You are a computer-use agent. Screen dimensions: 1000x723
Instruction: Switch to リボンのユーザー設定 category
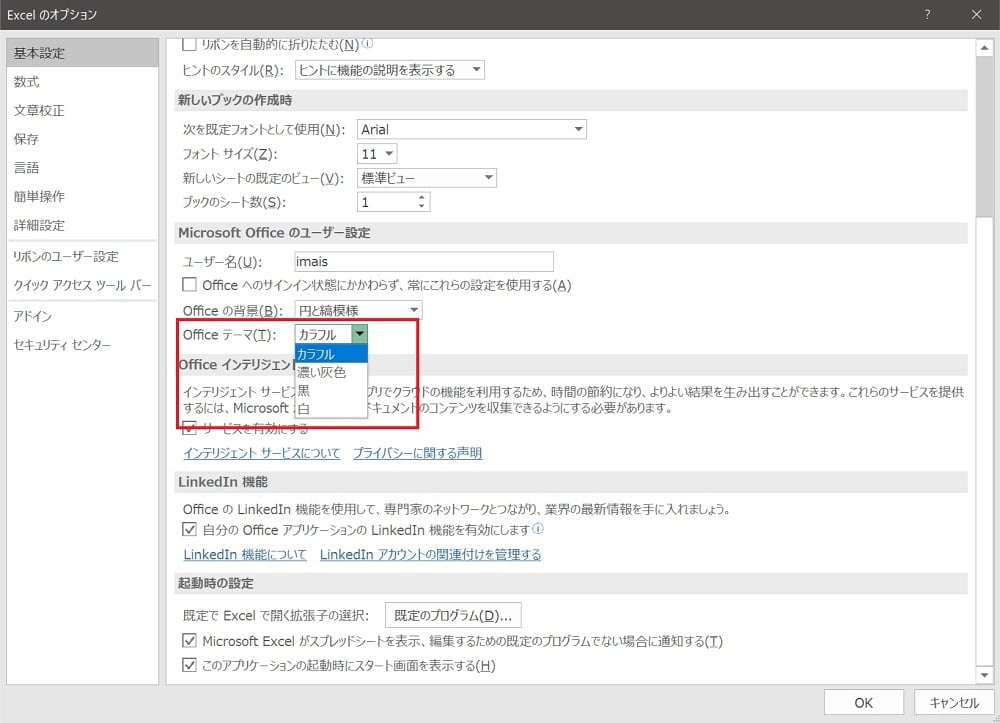66,256
